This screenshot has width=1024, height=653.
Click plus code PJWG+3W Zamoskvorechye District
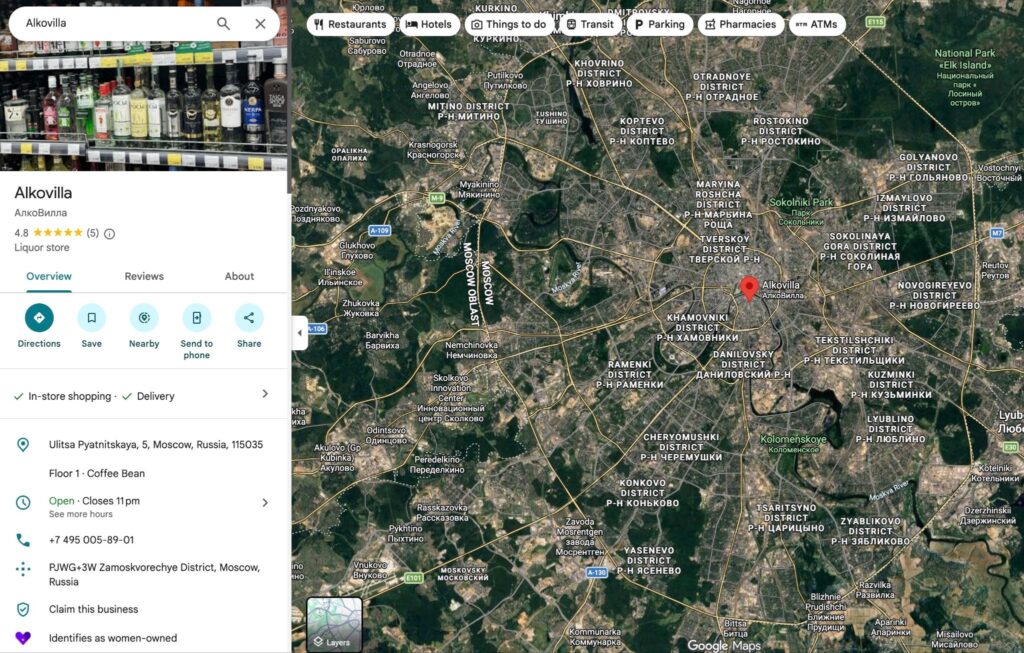154,575
